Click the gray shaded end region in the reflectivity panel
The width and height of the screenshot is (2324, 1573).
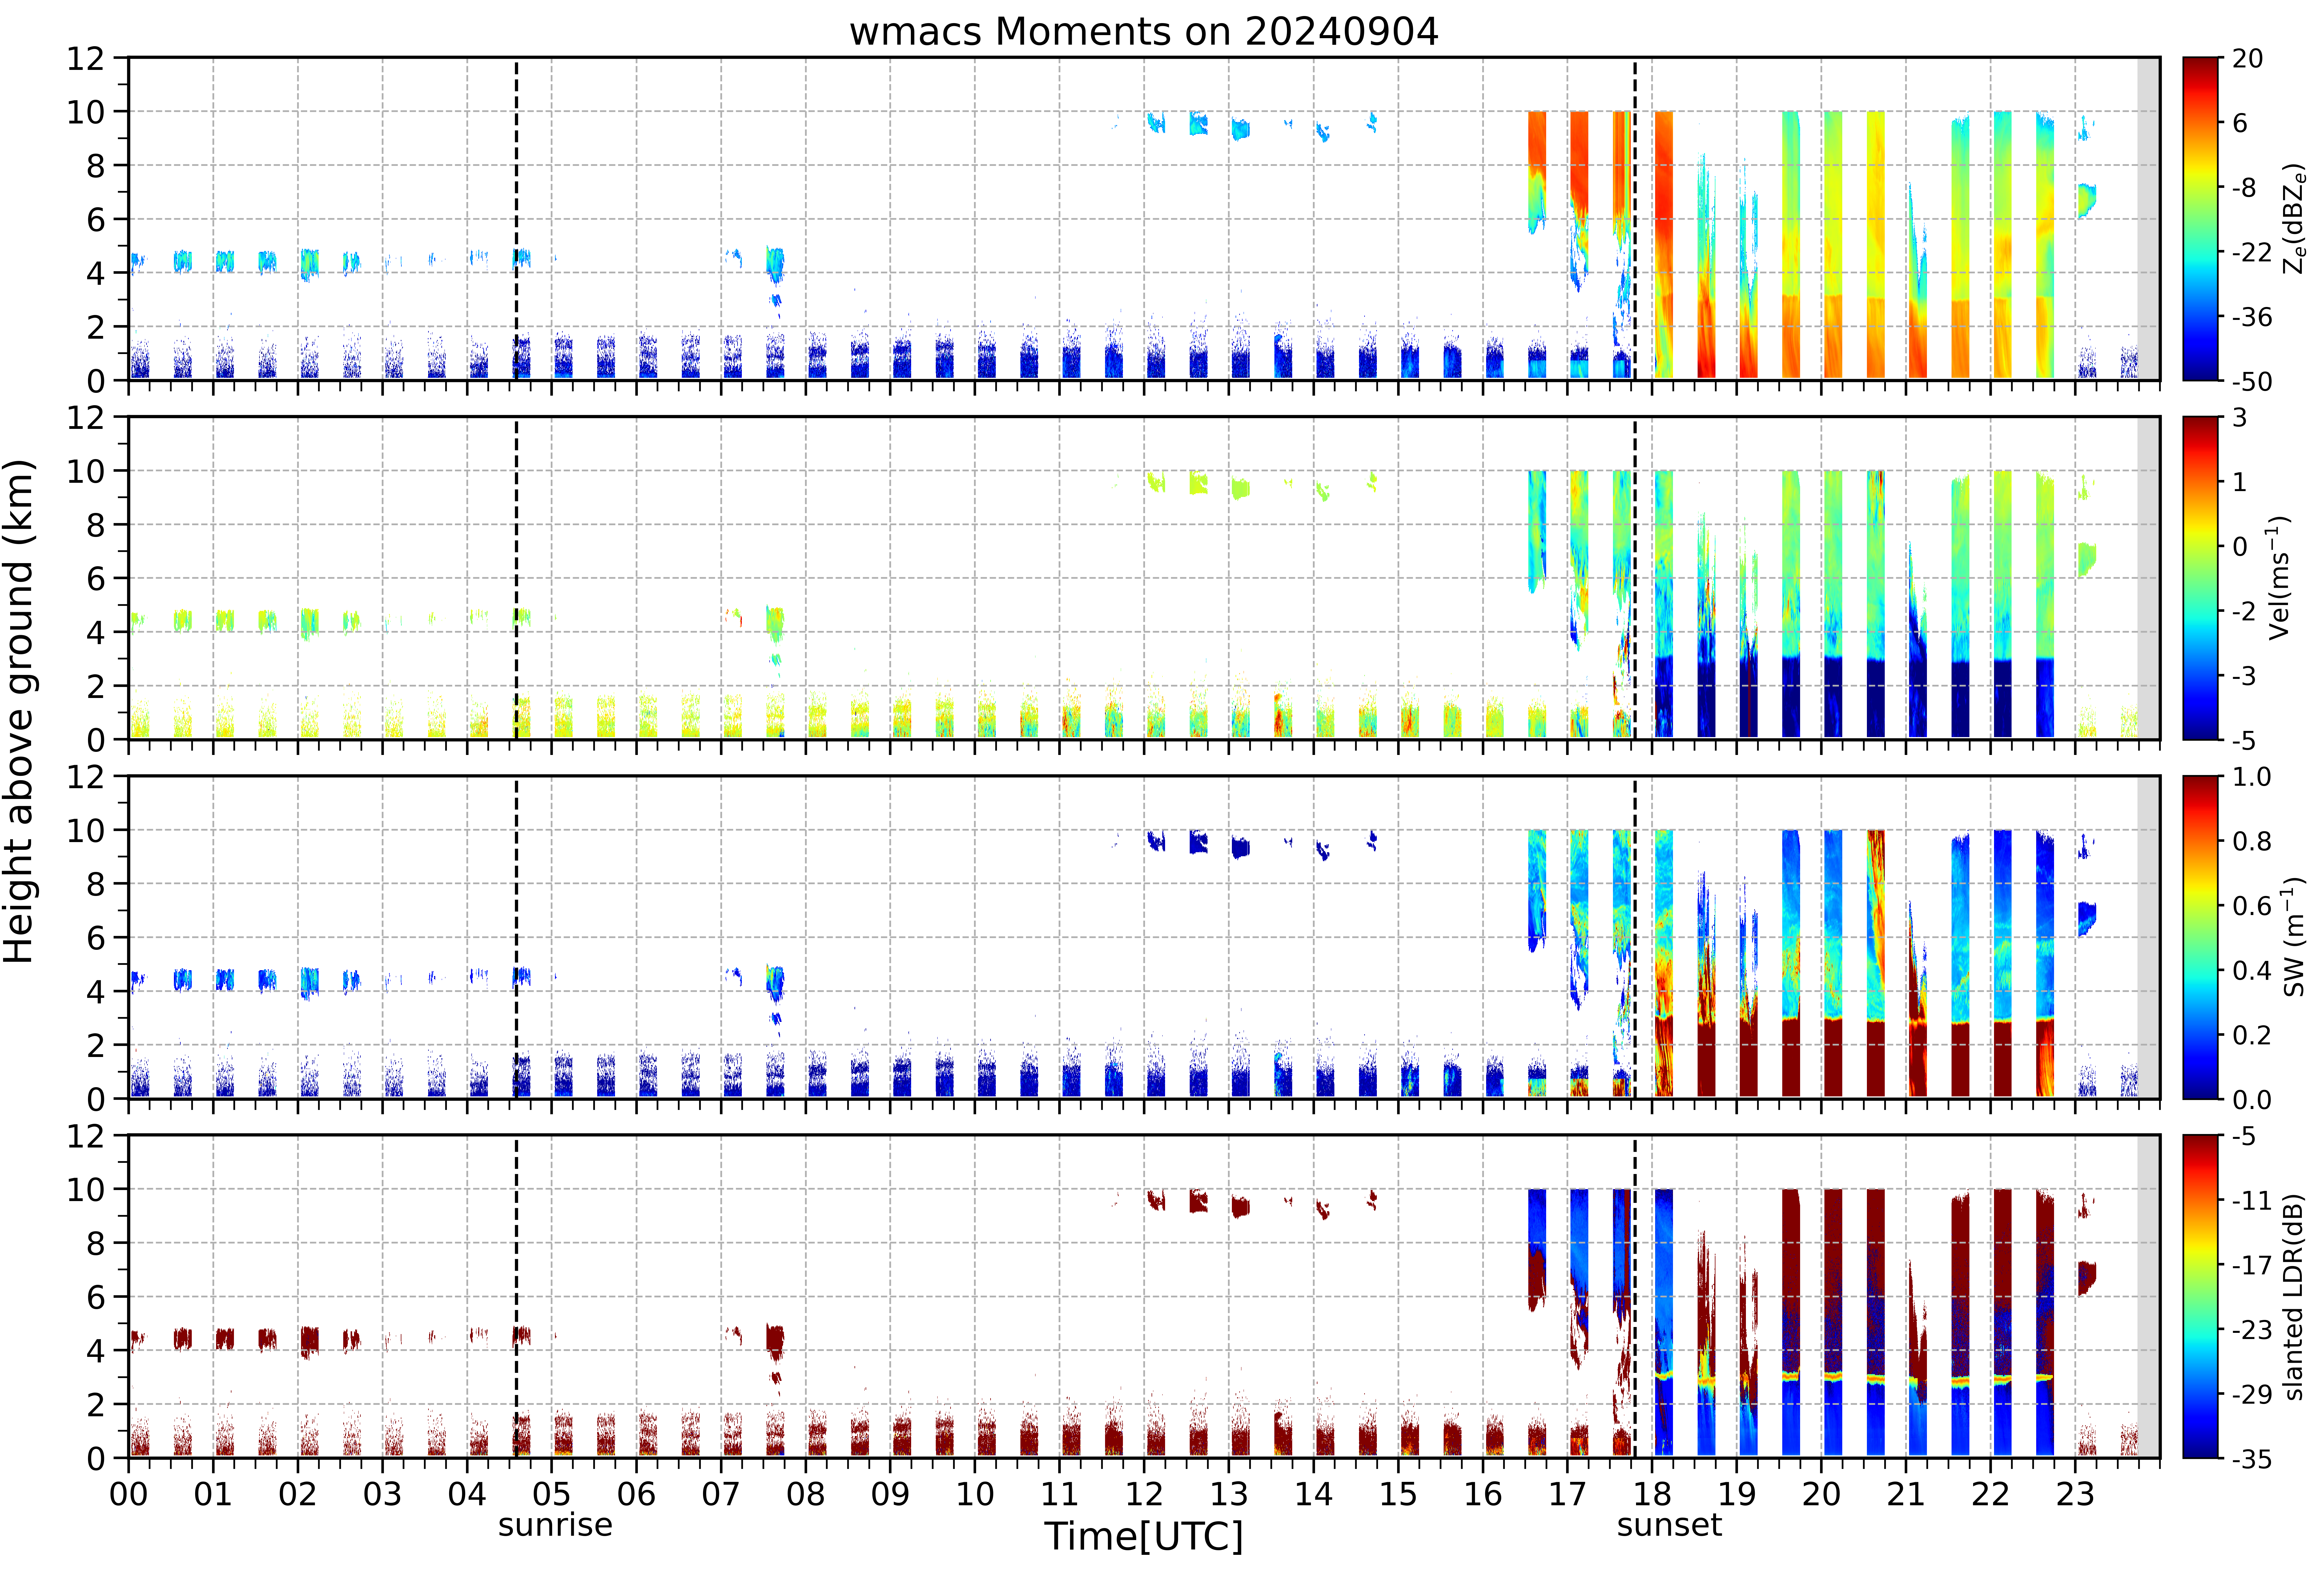[x=2148, y=219]
